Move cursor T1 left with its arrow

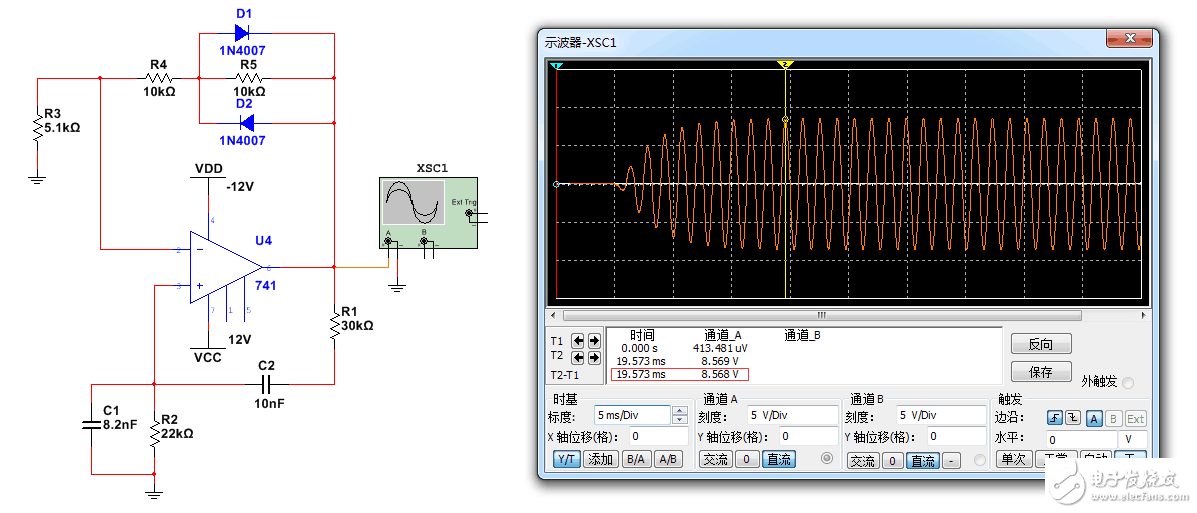578,340
